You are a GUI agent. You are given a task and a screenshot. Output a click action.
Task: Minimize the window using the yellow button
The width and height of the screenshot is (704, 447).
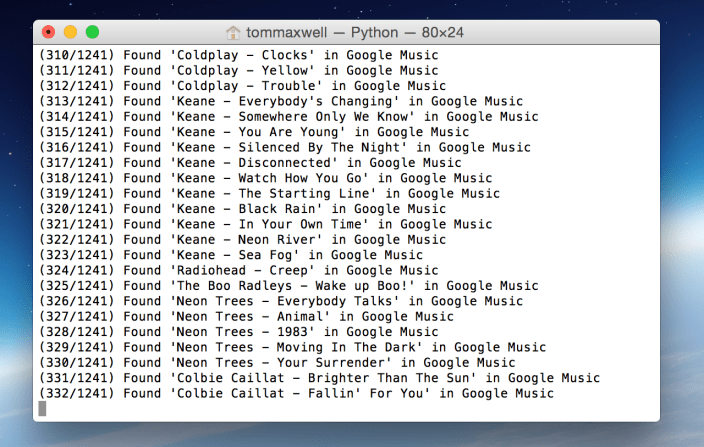[70, 33]
